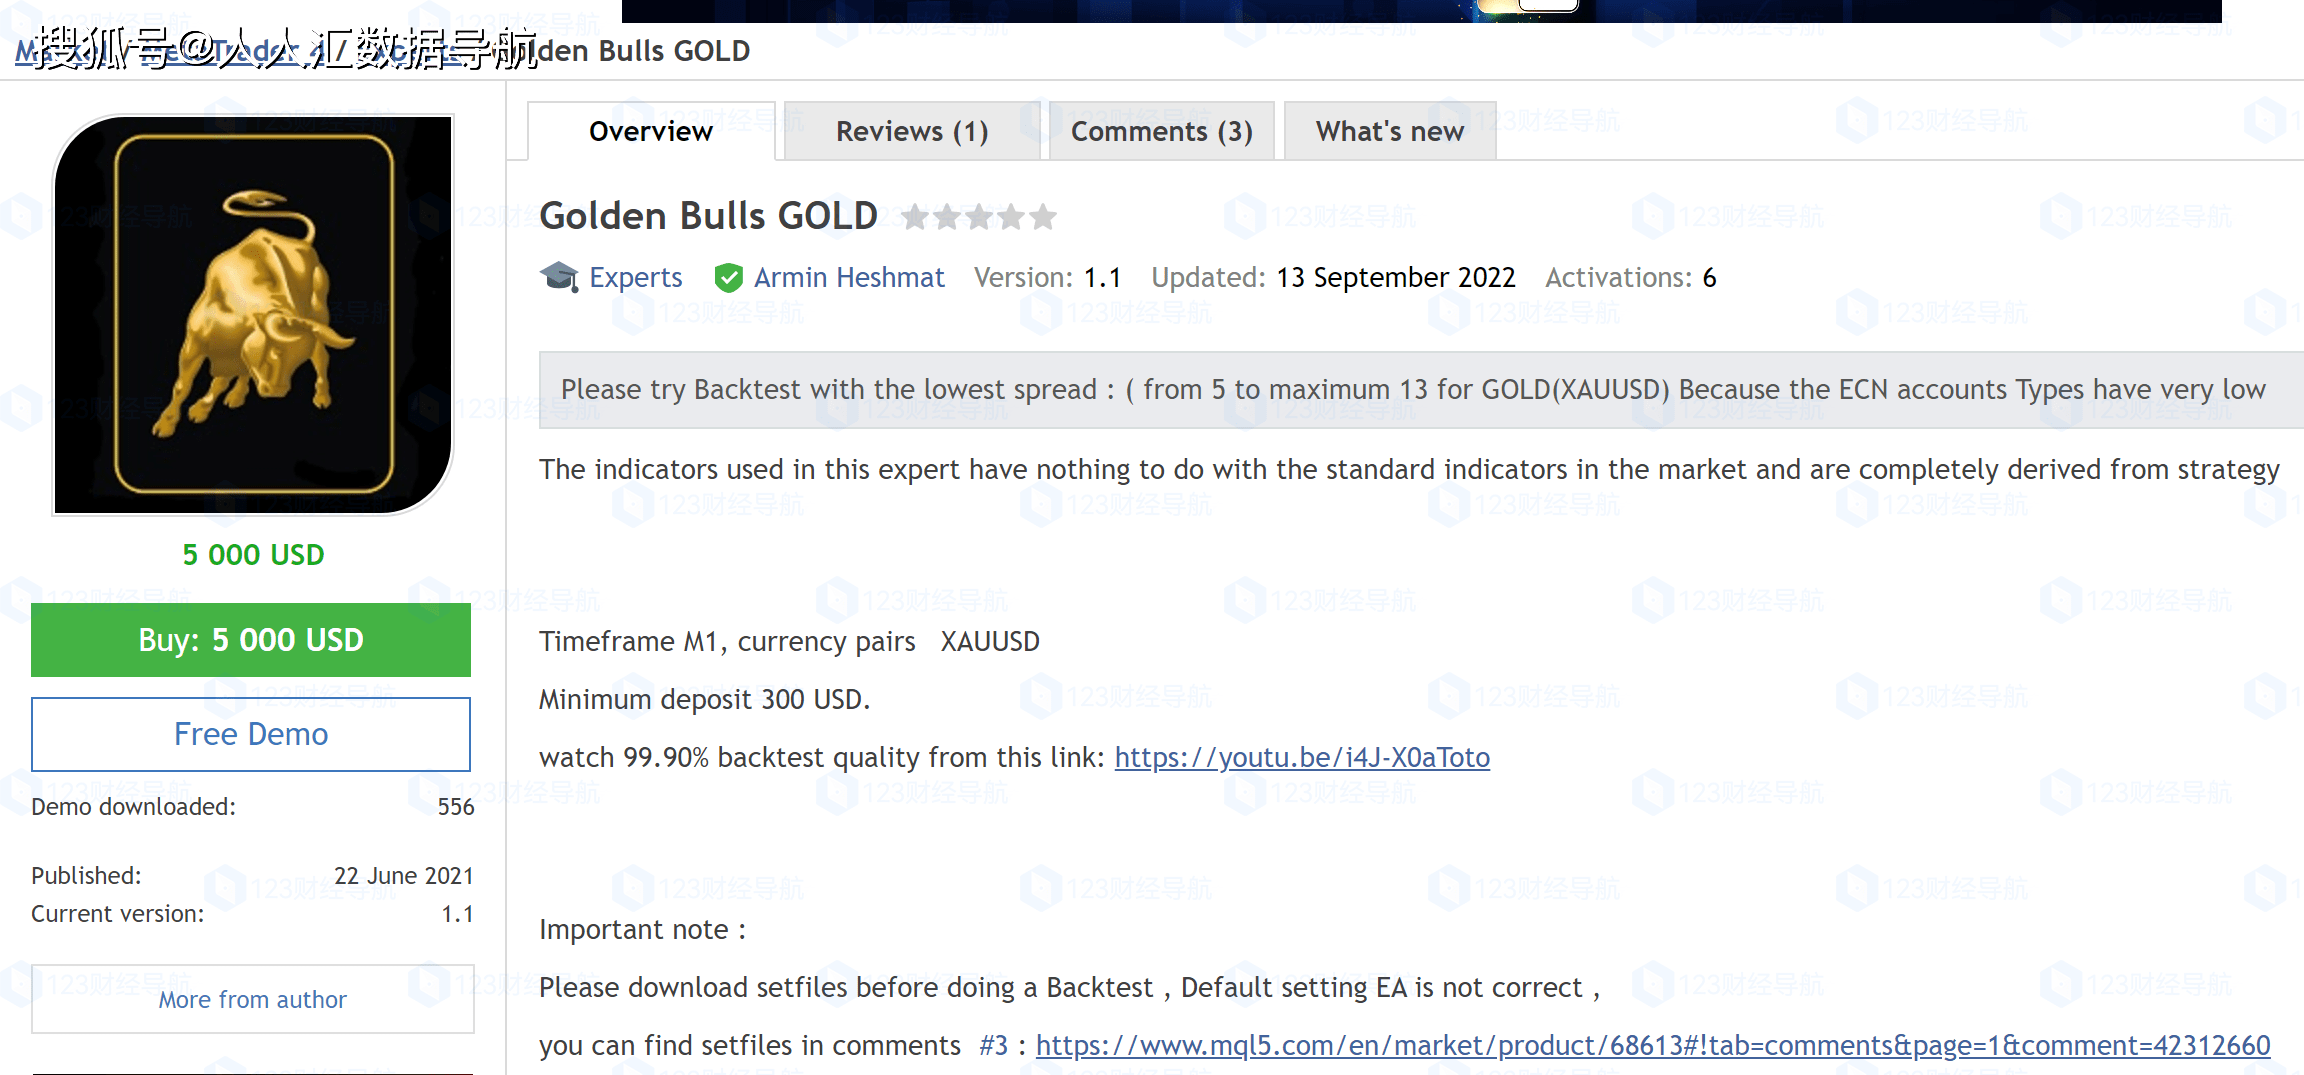Screen dimensions: 2304x1075
Task: Open the YouTube backtest quality link
Action: click(x=1301, y=757)
